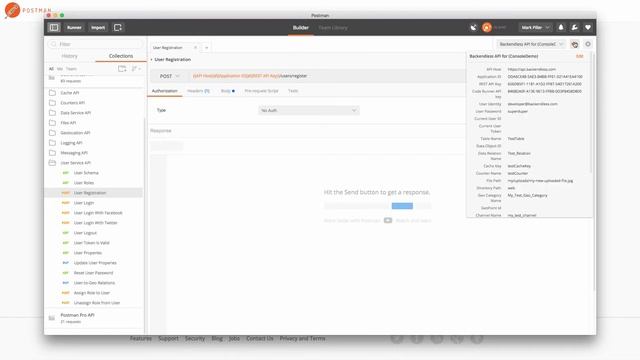
Task: Switch to the History tab
Action: pos(69,56)
